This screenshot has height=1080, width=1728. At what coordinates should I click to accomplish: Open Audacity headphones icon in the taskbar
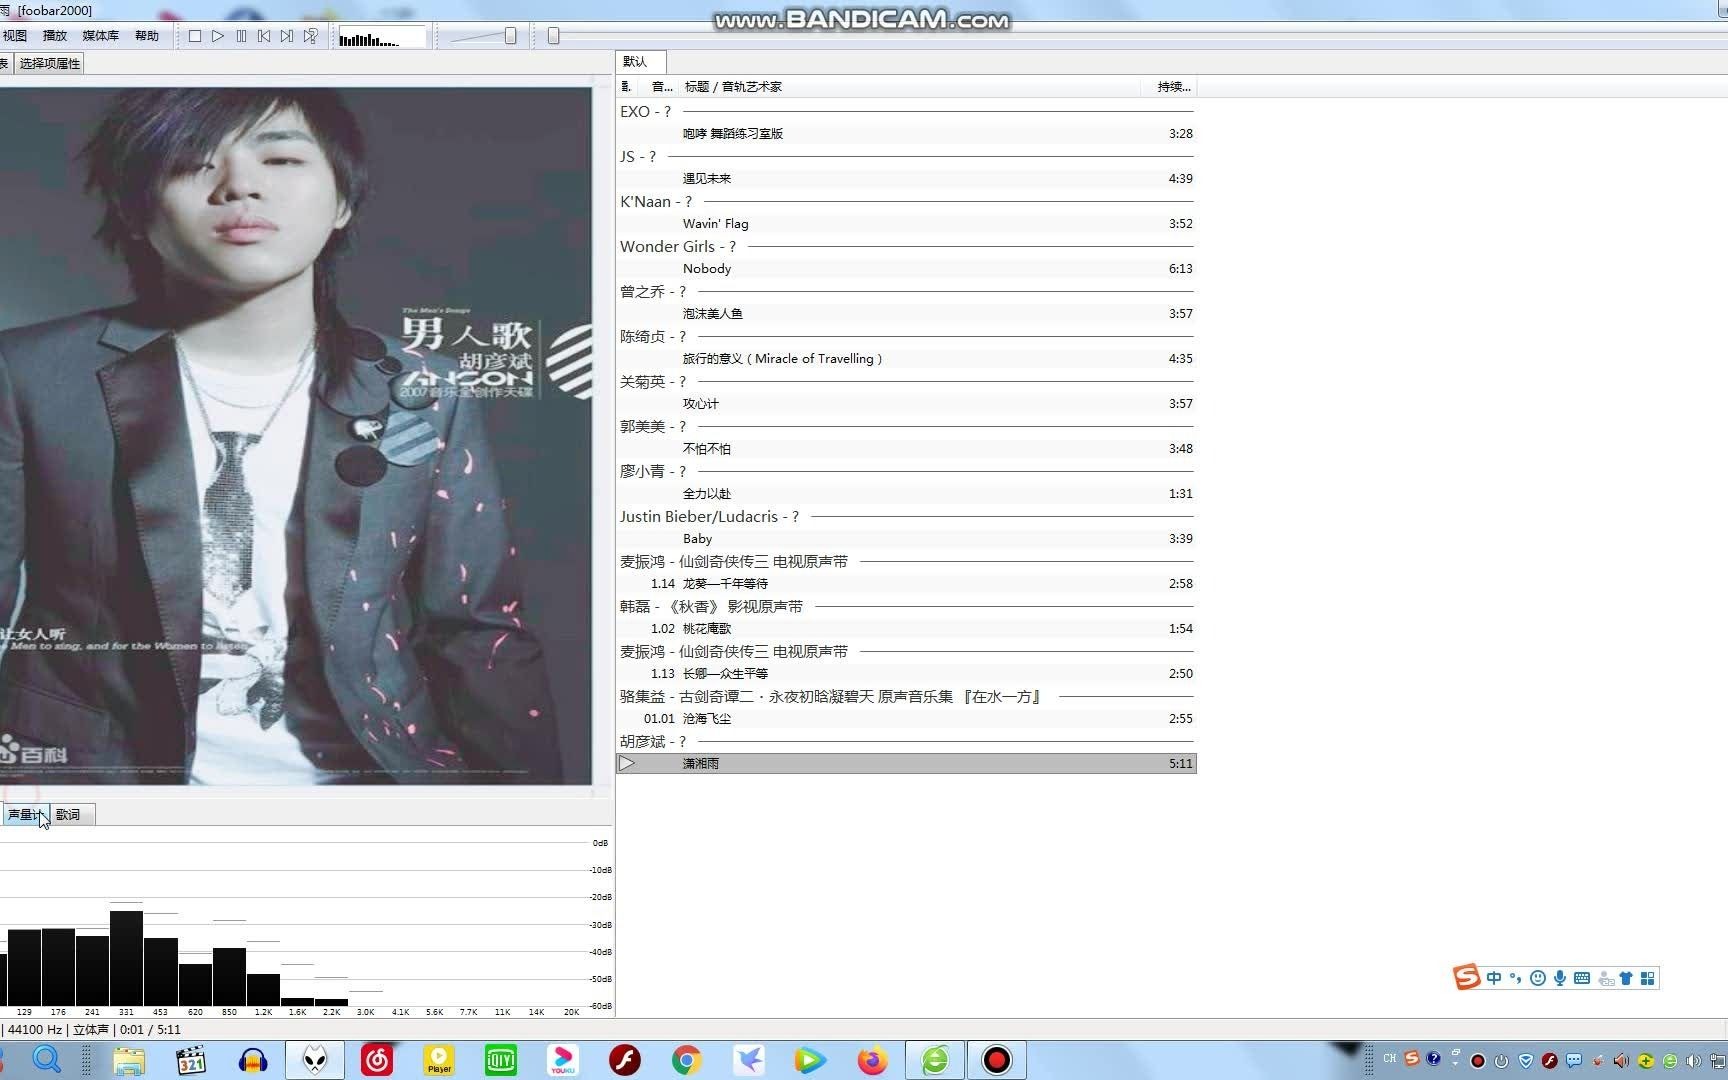coord(253,1060)
